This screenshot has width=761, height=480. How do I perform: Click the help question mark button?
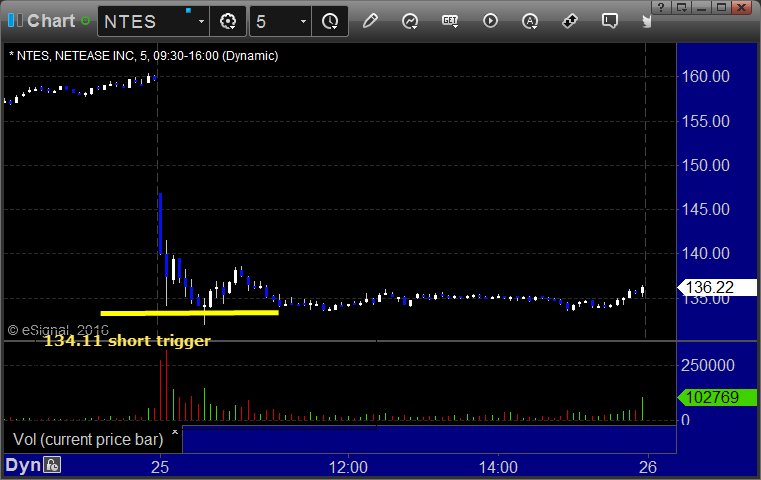pyautogui.click(x=660, y=8)
